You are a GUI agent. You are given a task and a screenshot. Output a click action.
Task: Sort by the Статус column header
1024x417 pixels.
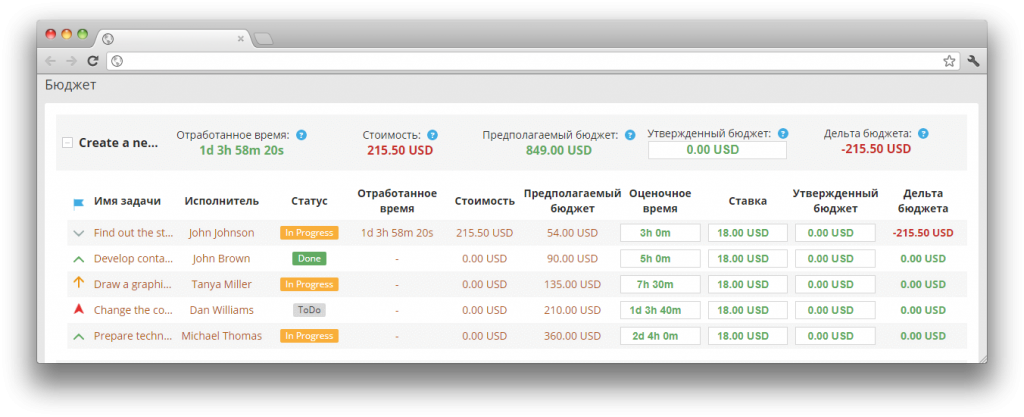coord(309,201)
